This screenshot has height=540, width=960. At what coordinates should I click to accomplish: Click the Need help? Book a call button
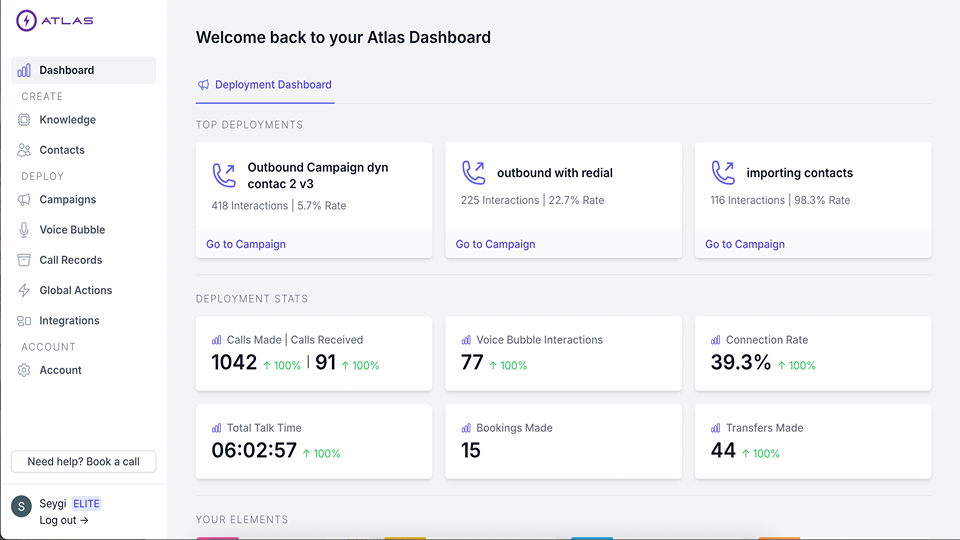[84, 462]
